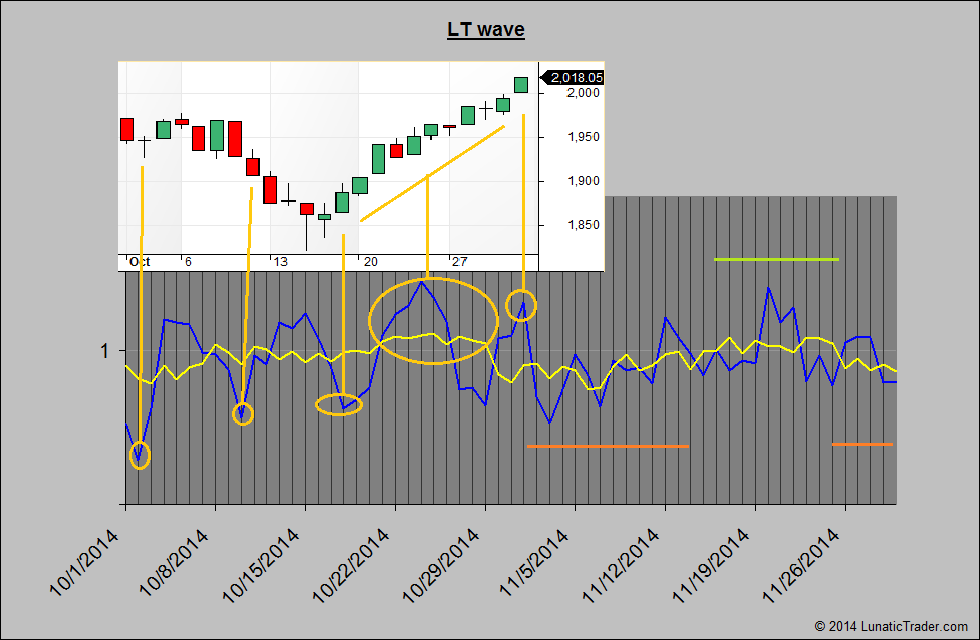
Task: Select the yellow circle at the early November peak
Action: click(522, 304)
